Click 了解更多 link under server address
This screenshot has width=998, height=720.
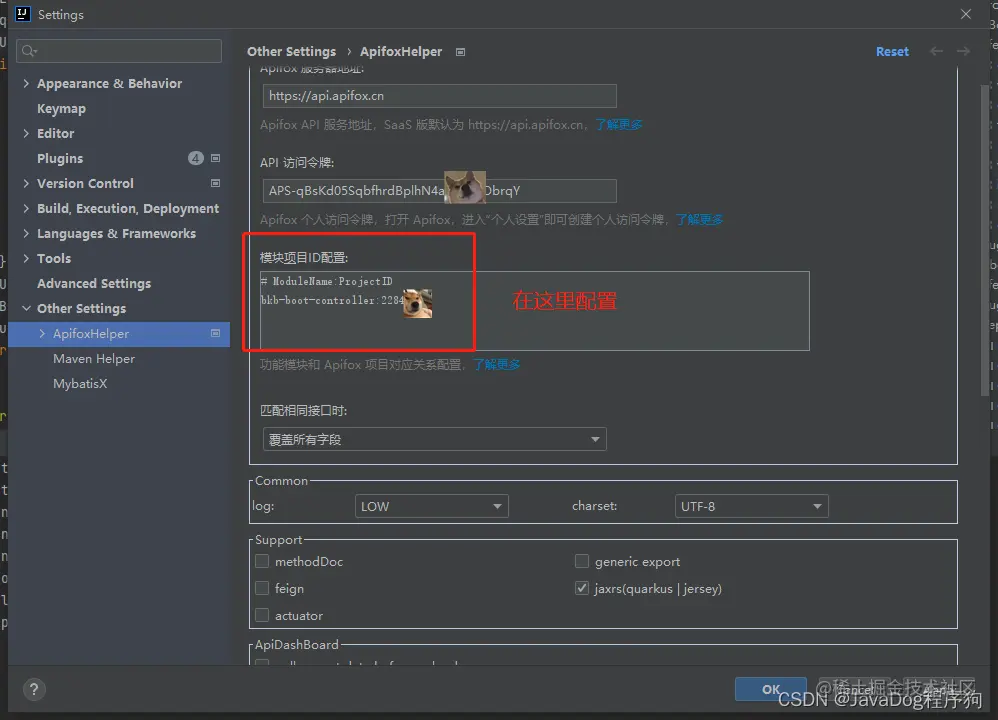coord(618,125)
